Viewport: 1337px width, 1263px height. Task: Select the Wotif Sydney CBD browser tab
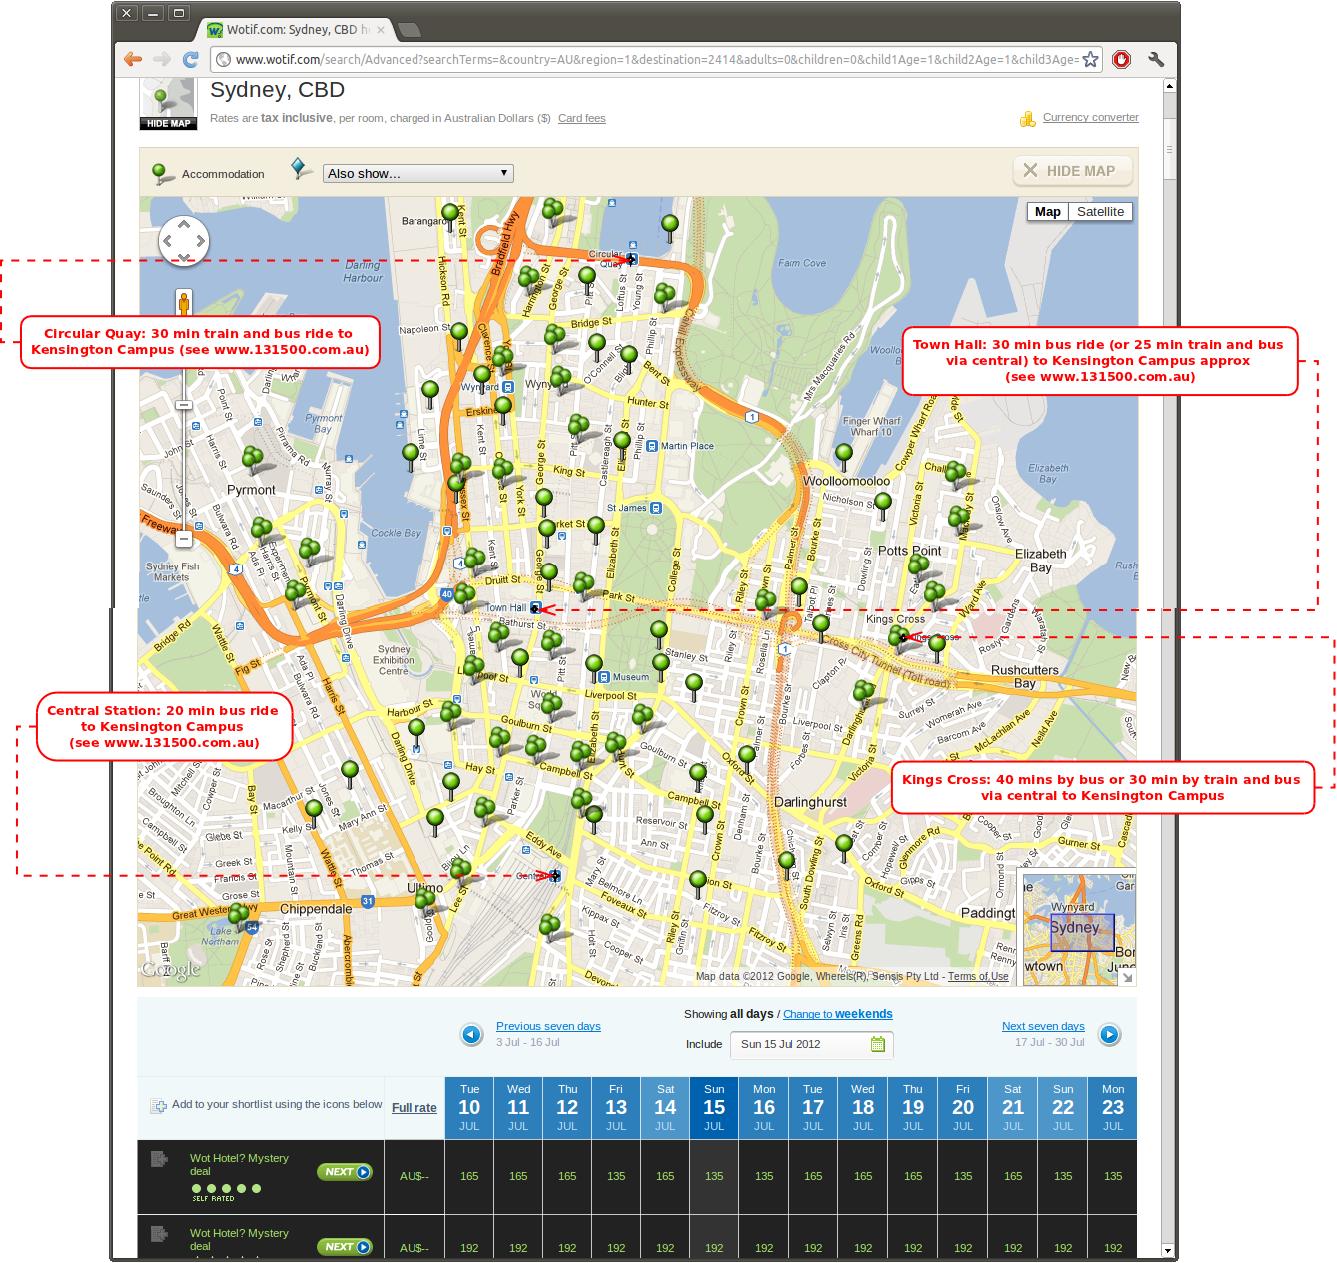point(293,30)
